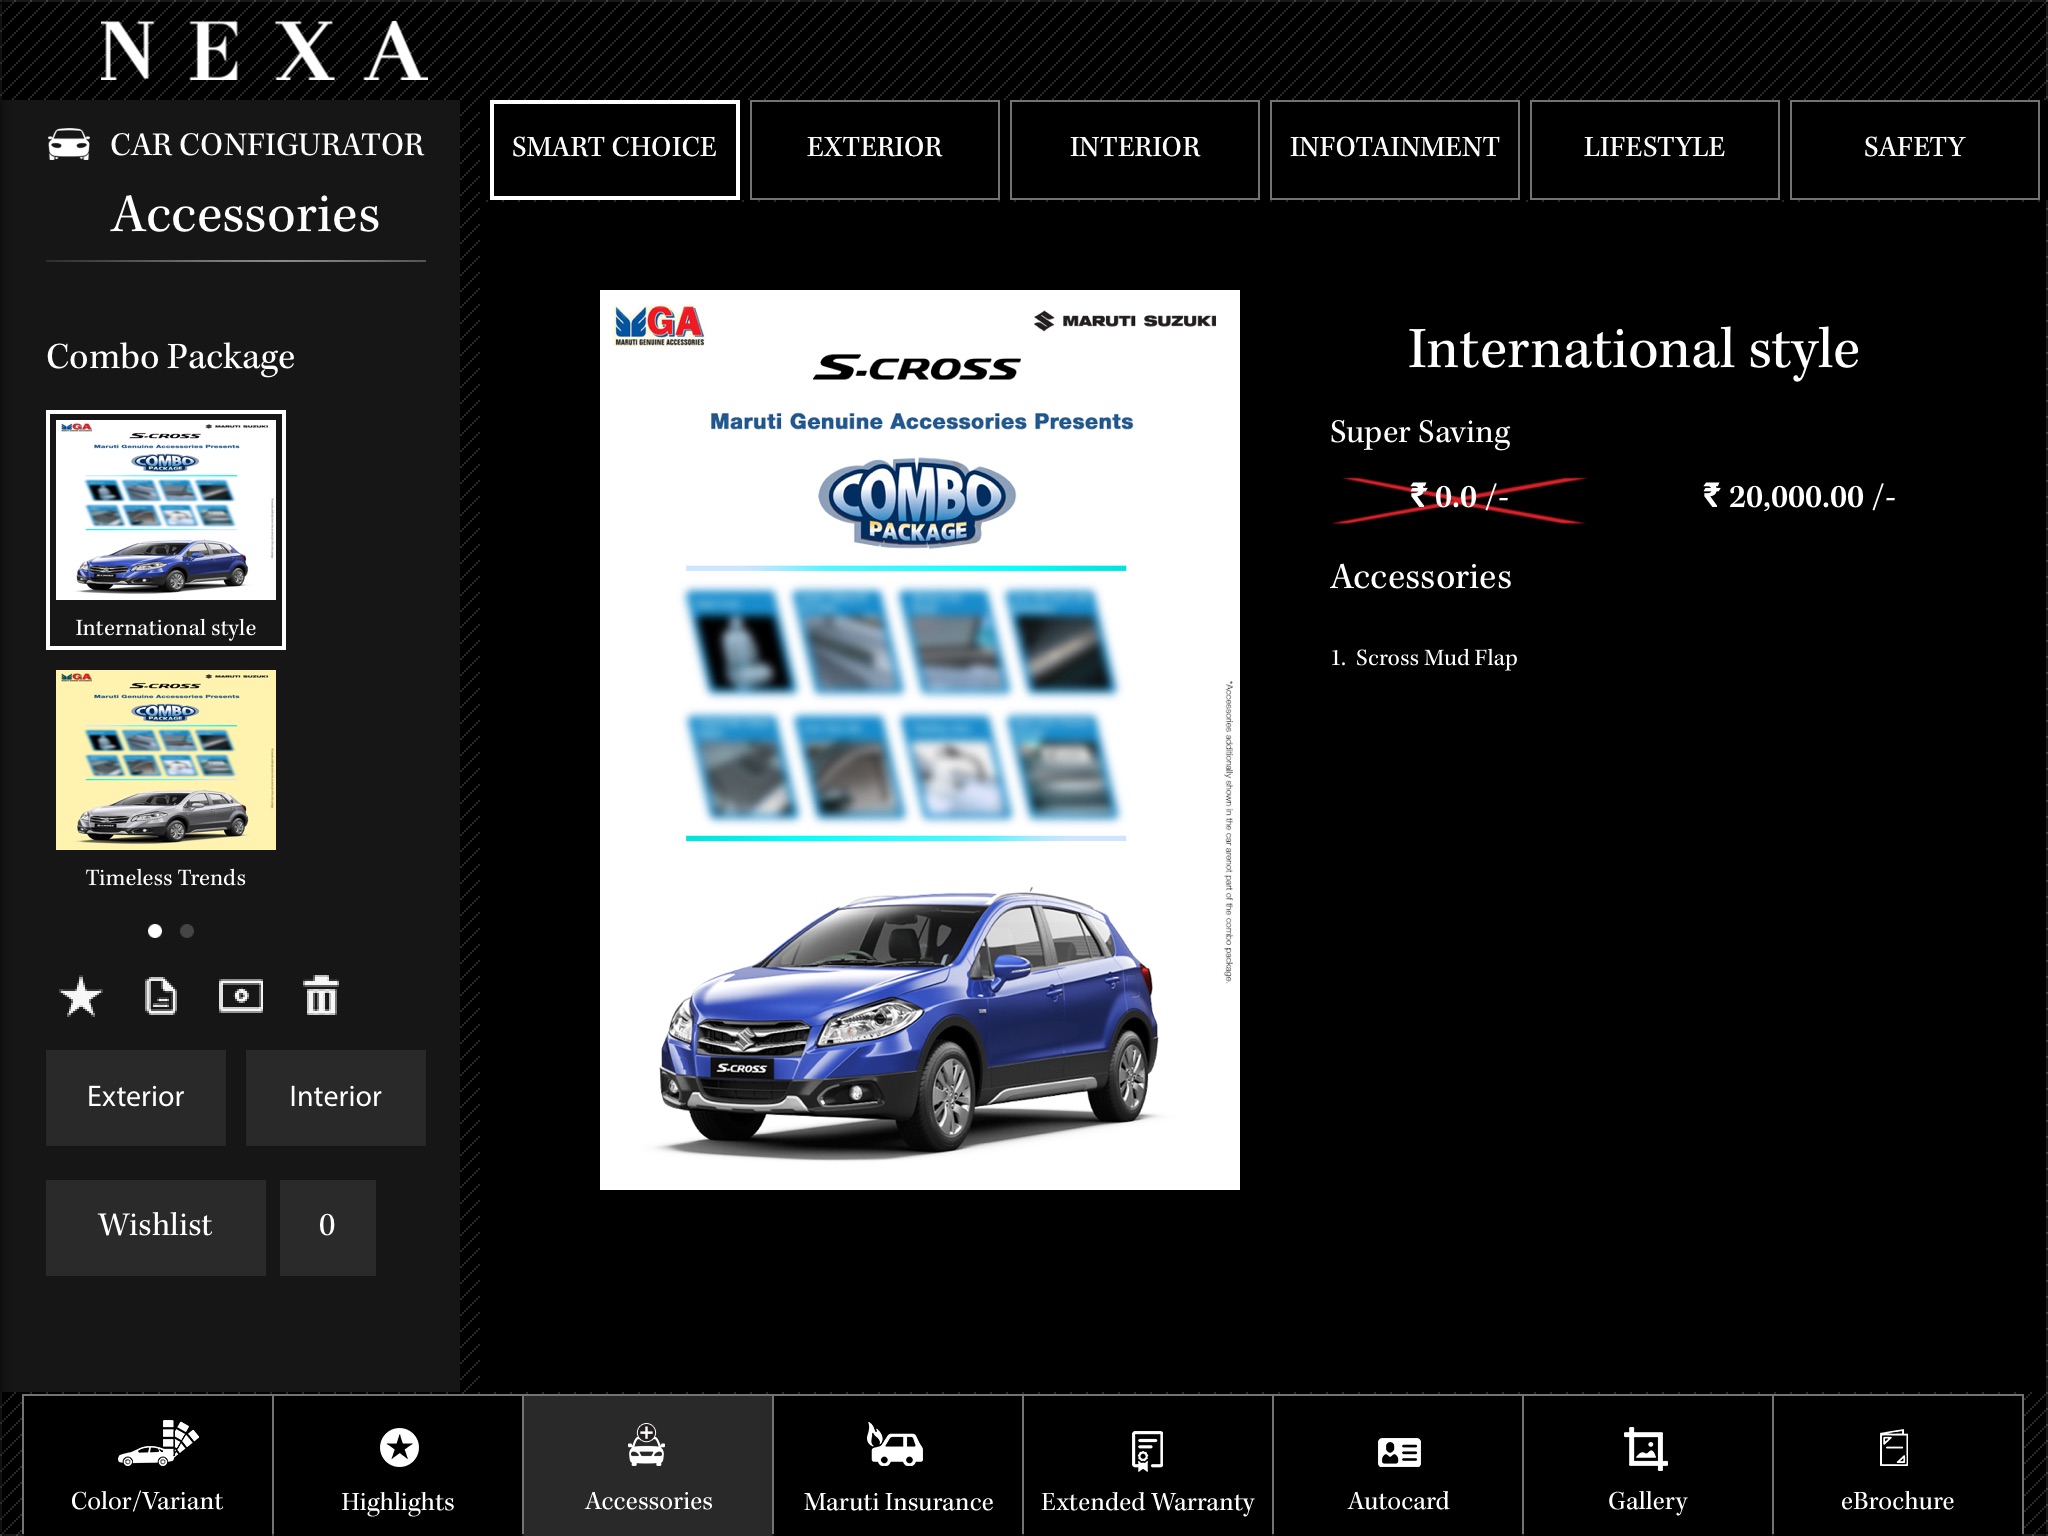Click the 'Super Saving' label
Image resolution: width=2048 pixels, height=1536 pixels.
(x=1420, y=433)
